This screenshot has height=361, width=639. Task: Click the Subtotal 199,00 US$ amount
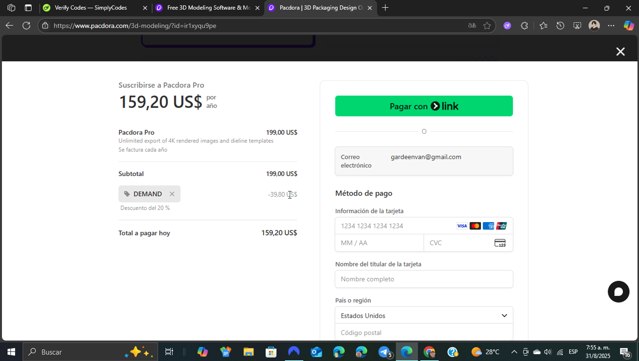pos(282,174)
